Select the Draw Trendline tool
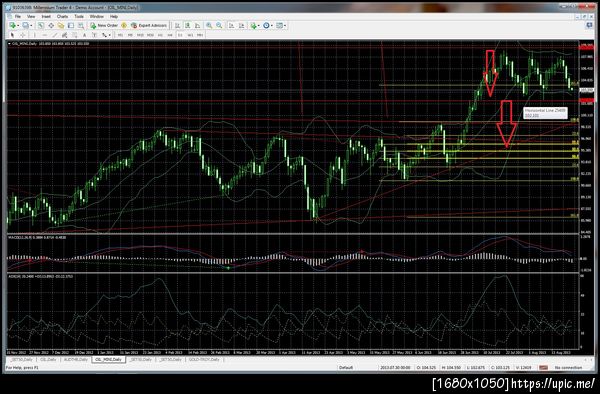The height and width of the screenshot is (394, 600). tap(55, 35)
